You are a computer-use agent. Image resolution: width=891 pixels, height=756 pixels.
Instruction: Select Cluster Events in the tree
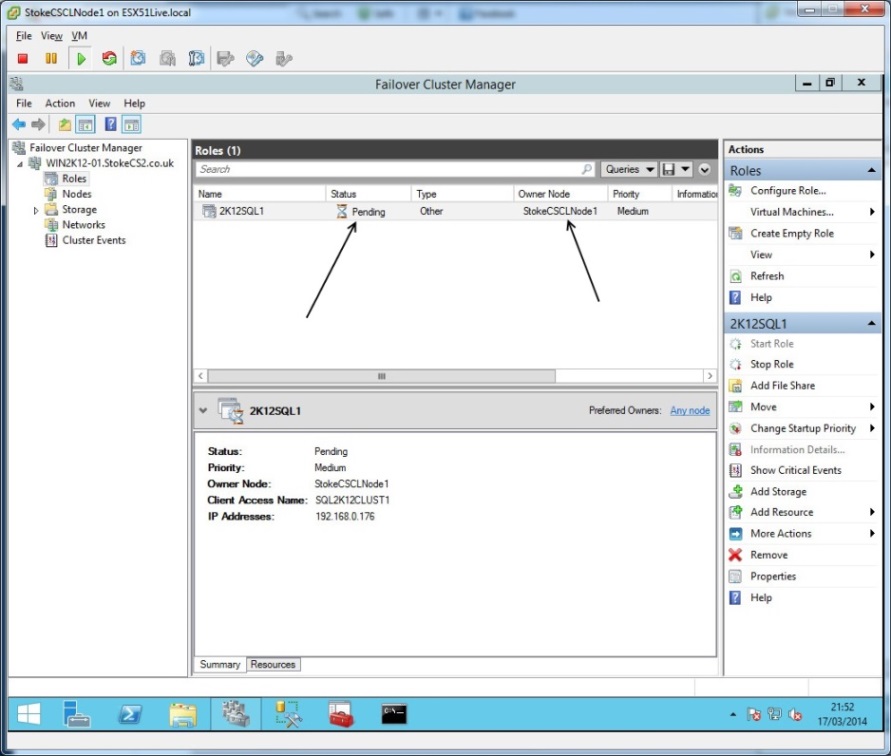(94, 240)
